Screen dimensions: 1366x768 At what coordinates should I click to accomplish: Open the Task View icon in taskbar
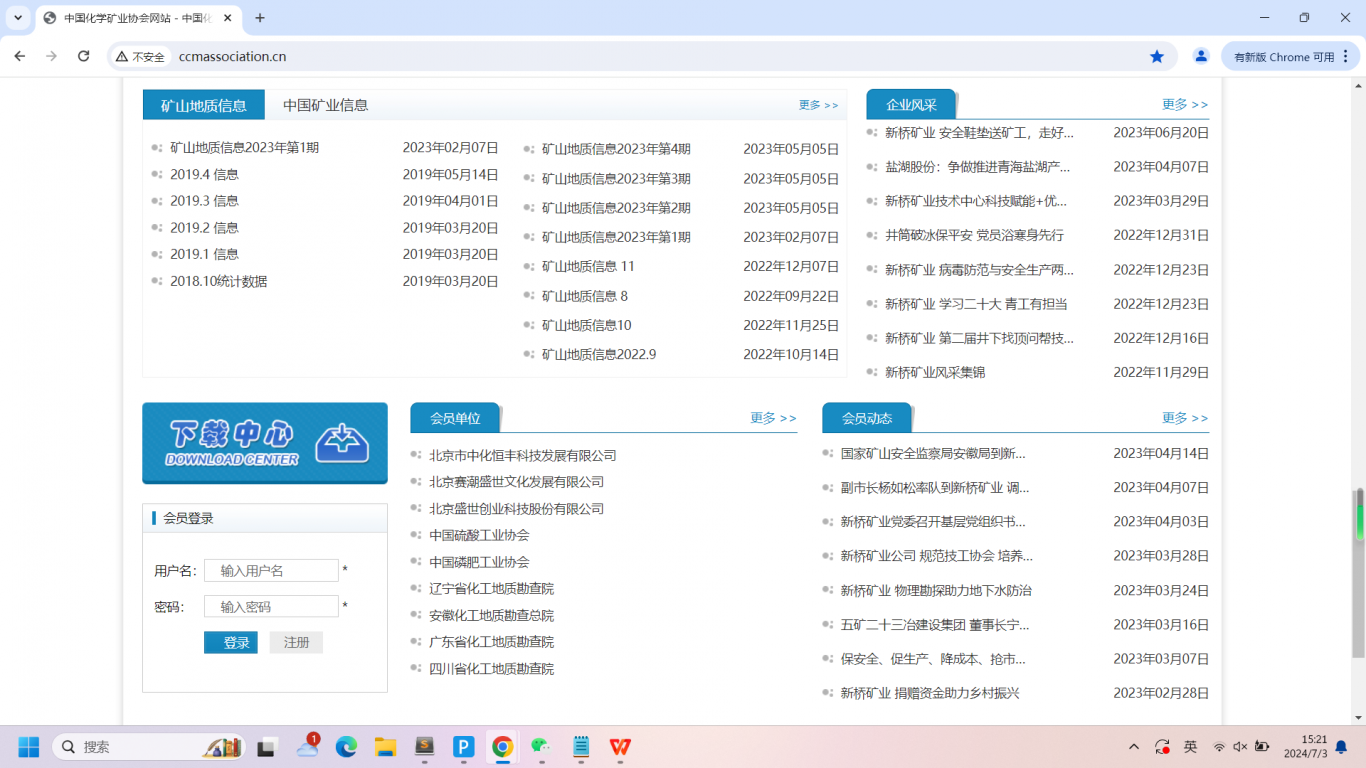[267, 747]
